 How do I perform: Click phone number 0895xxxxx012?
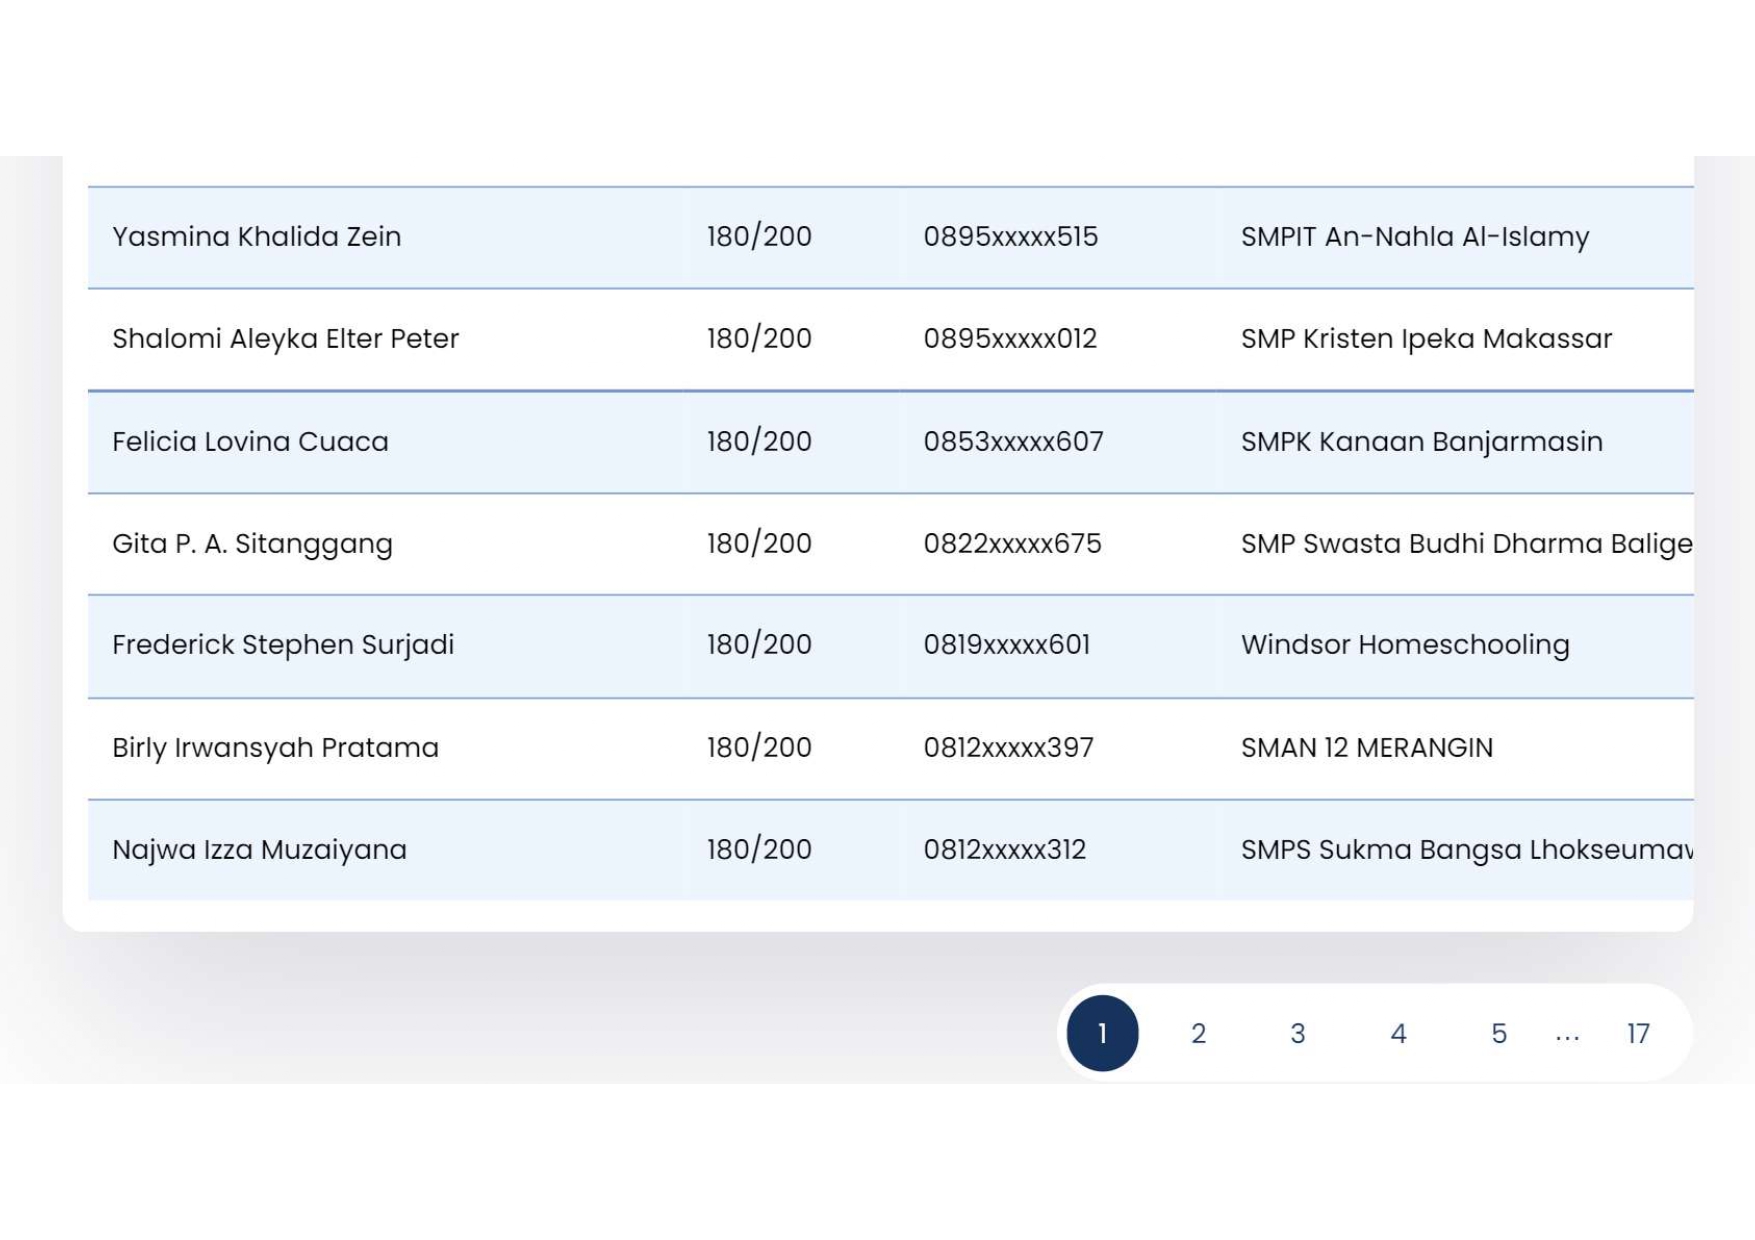click(x=1010, y=339)
